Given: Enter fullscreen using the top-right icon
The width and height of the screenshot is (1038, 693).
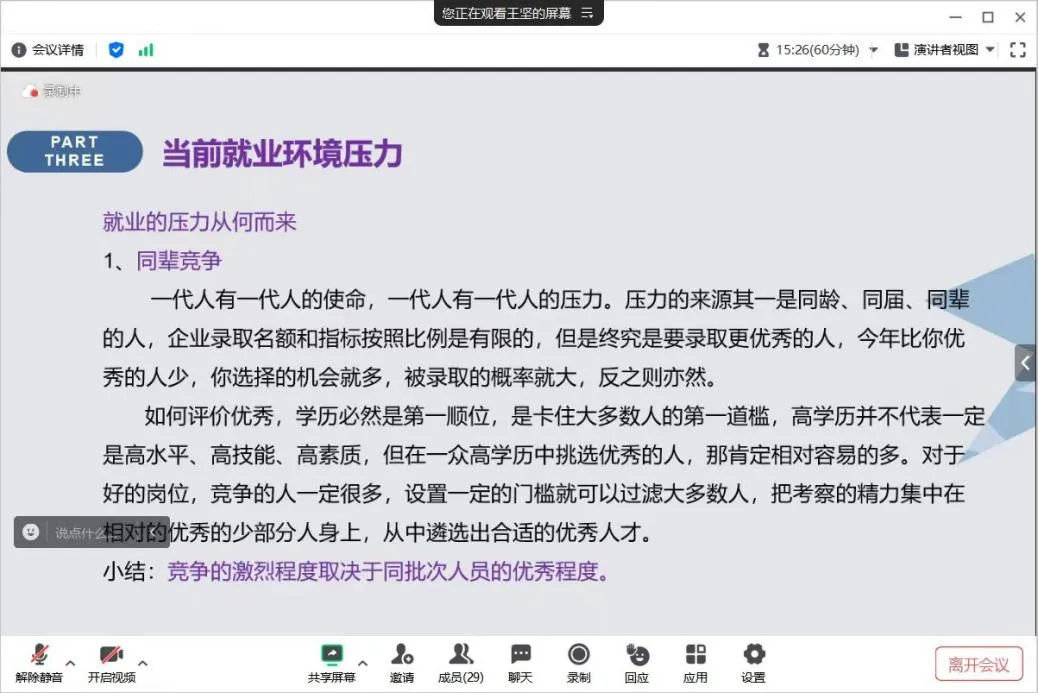Looking at the screenshot, I should [1018, 49].
